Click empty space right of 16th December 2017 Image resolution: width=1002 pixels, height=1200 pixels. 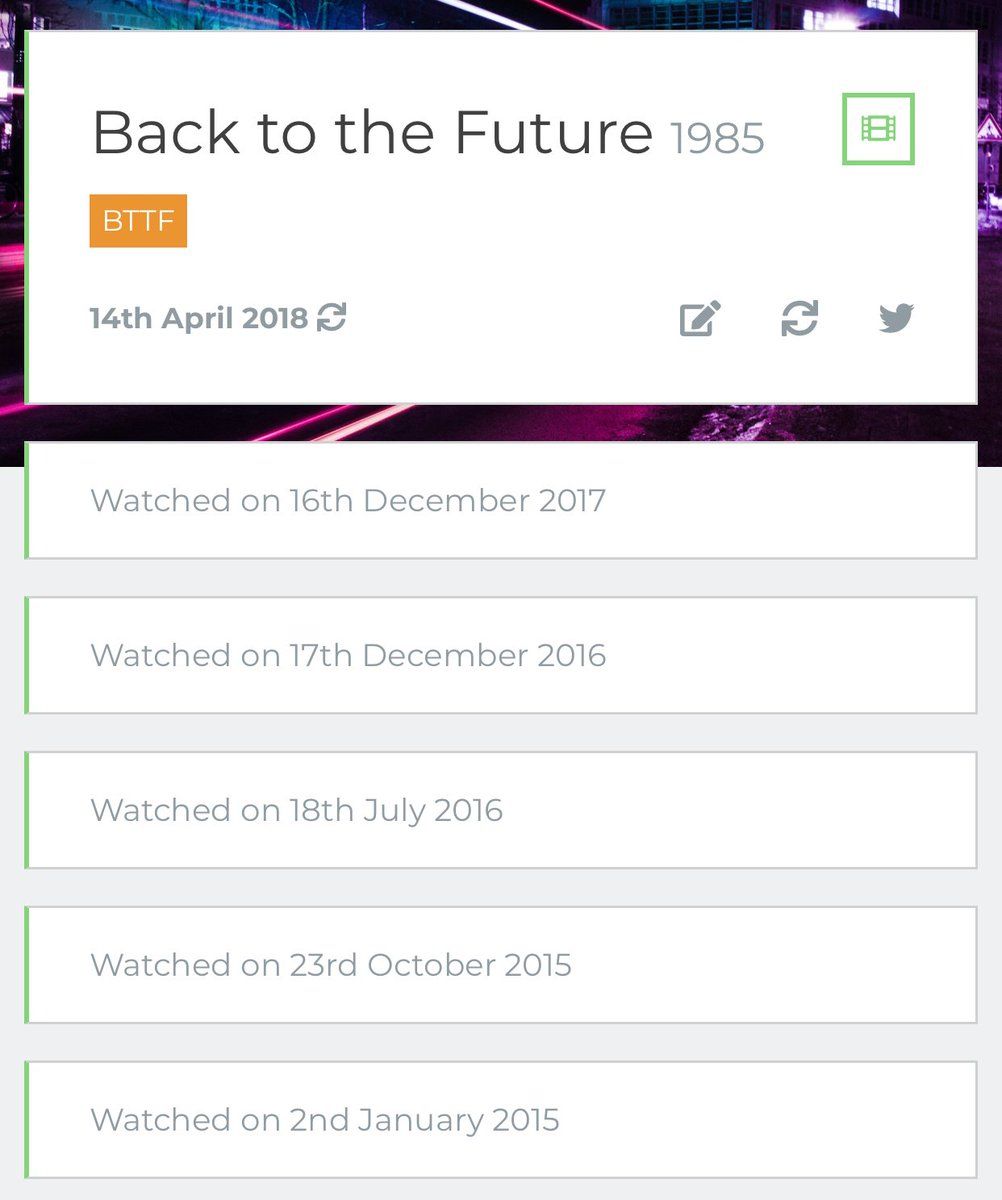[x=790, y=500]
